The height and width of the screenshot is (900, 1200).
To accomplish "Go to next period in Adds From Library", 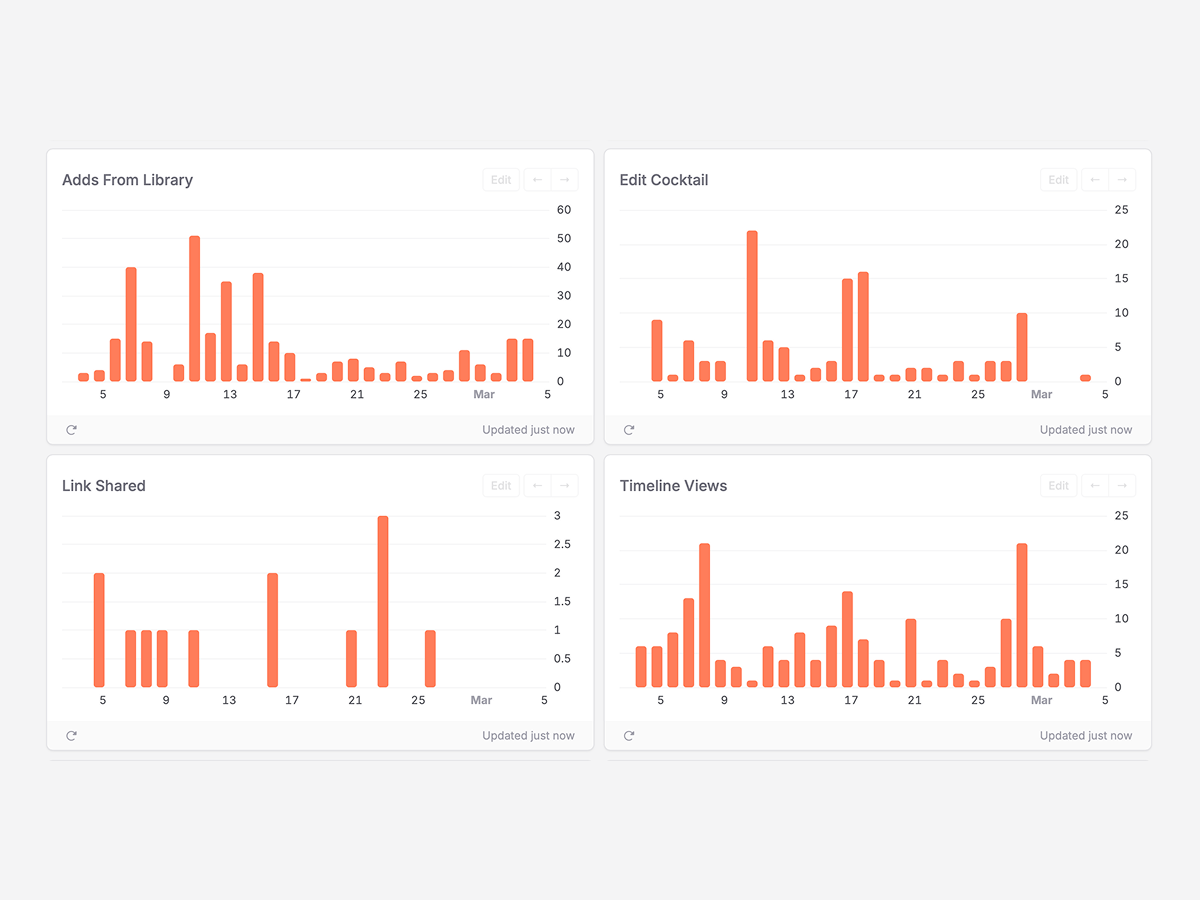I will (565, 180).
